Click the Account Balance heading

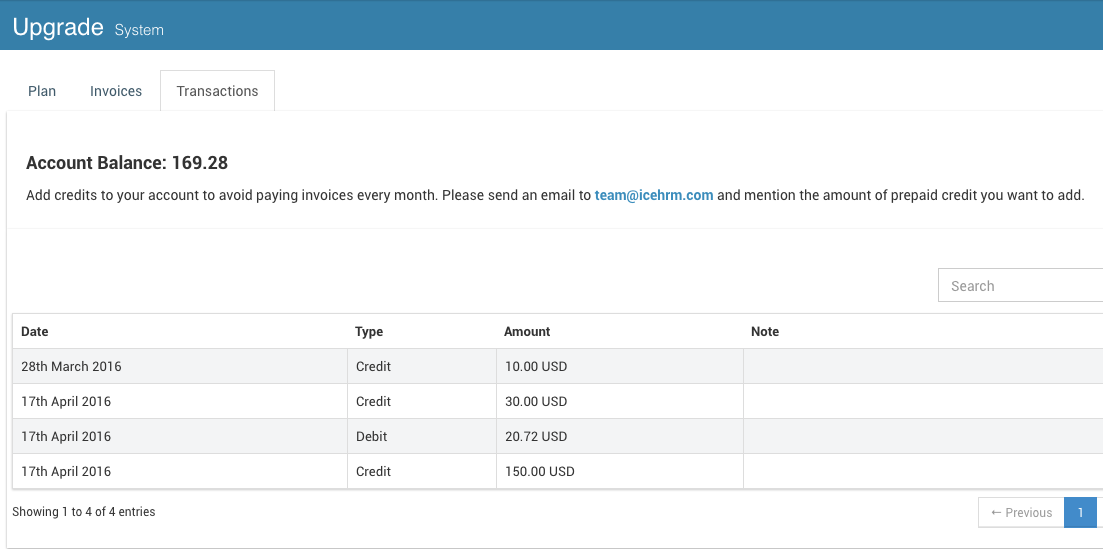127,163
